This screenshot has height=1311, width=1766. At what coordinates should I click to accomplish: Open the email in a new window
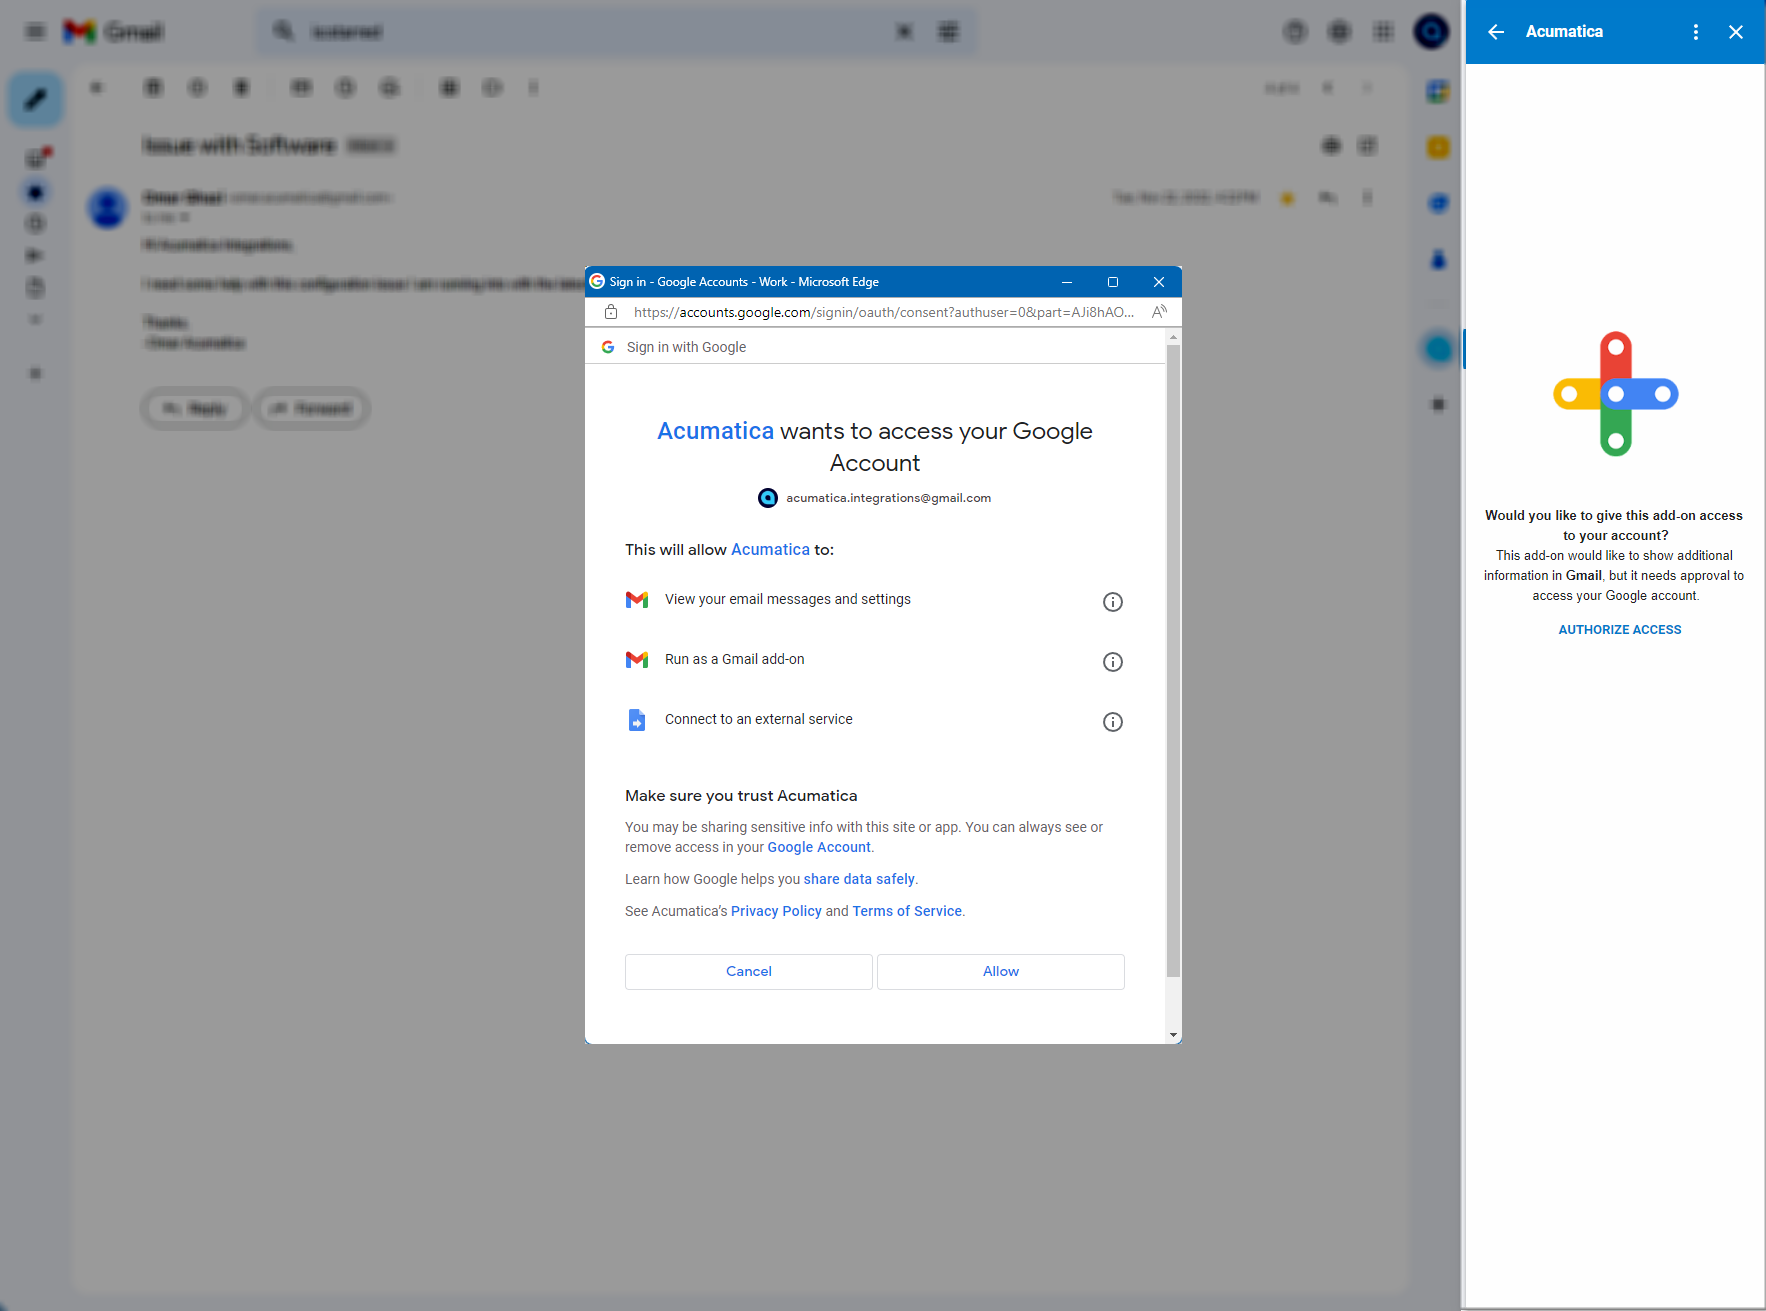tap(1367, 146)
